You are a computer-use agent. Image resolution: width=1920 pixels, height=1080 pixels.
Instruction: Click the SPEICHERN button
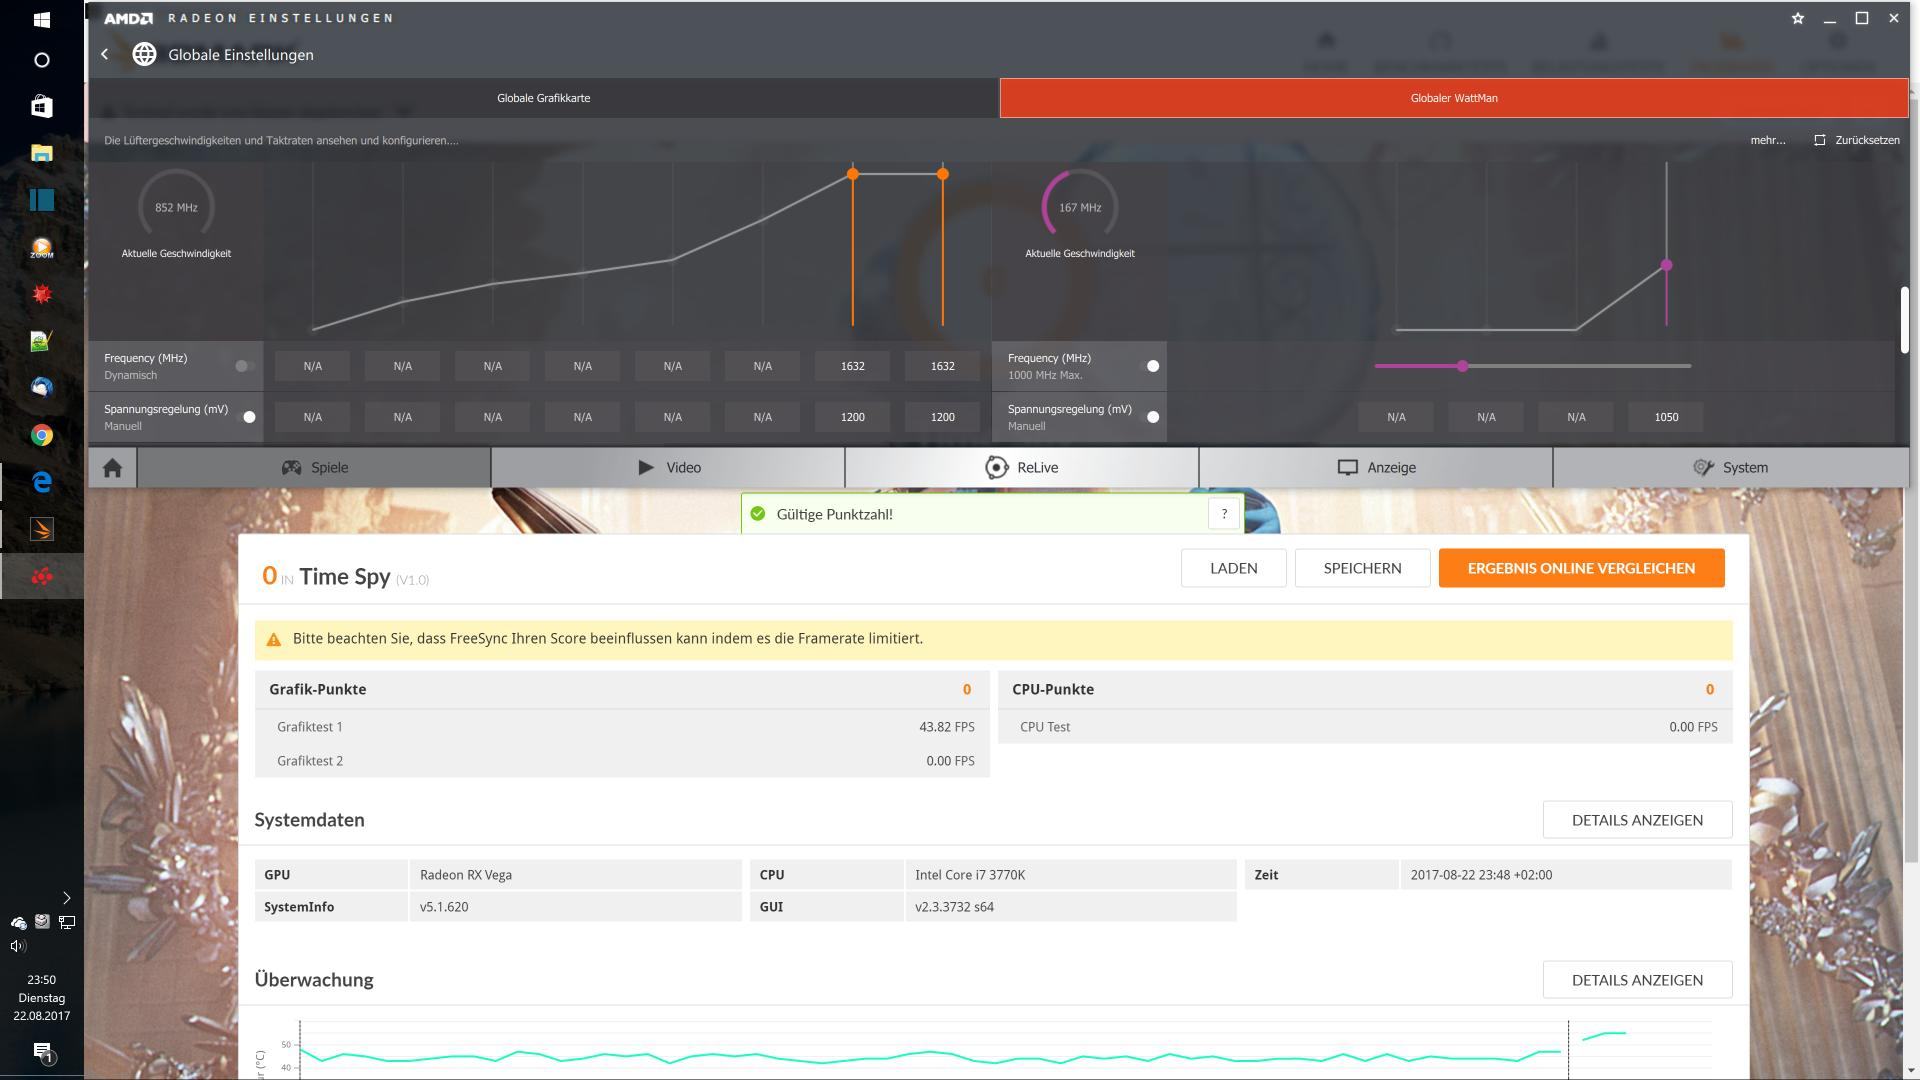(x=1362, y=568)
